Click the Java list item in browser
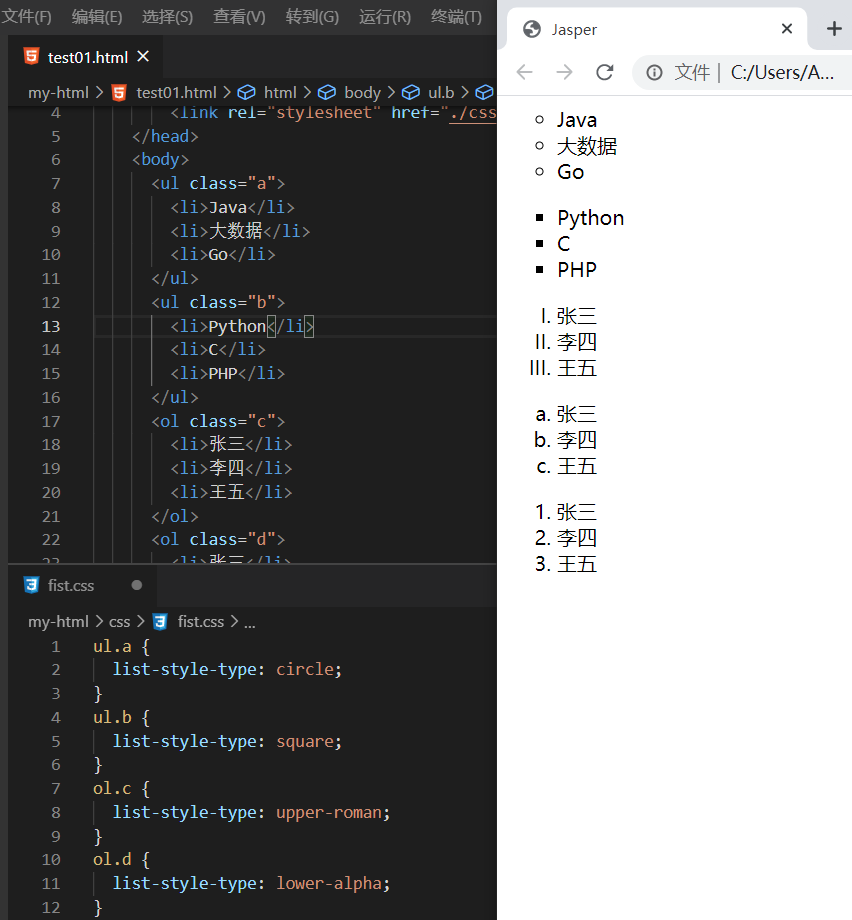Viewport: 852px width, 920px height. [577, 120]
